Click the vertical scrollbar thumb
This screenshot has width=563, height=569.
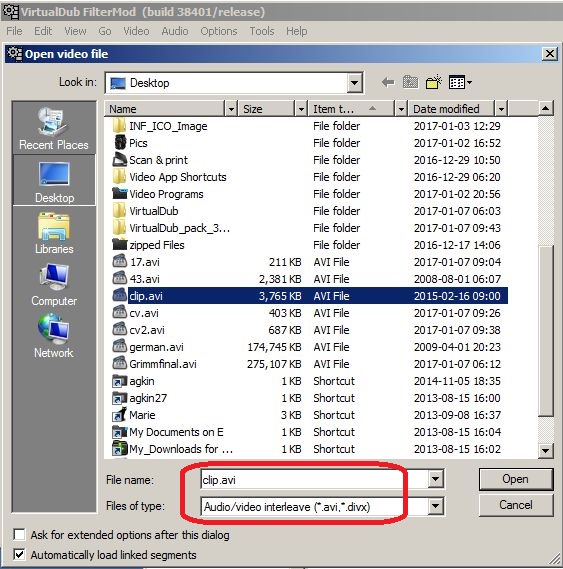coord(546,331)
